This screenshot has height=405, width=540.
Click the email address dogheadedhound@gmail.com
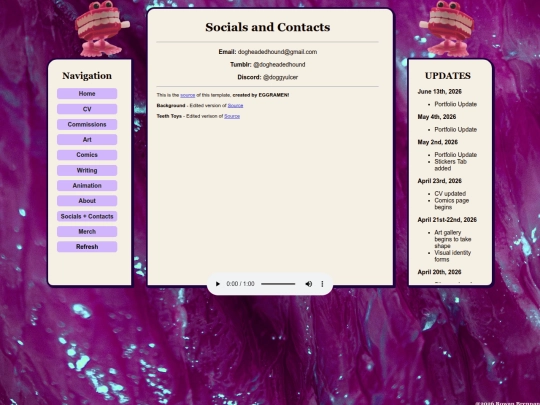point(277,52)
